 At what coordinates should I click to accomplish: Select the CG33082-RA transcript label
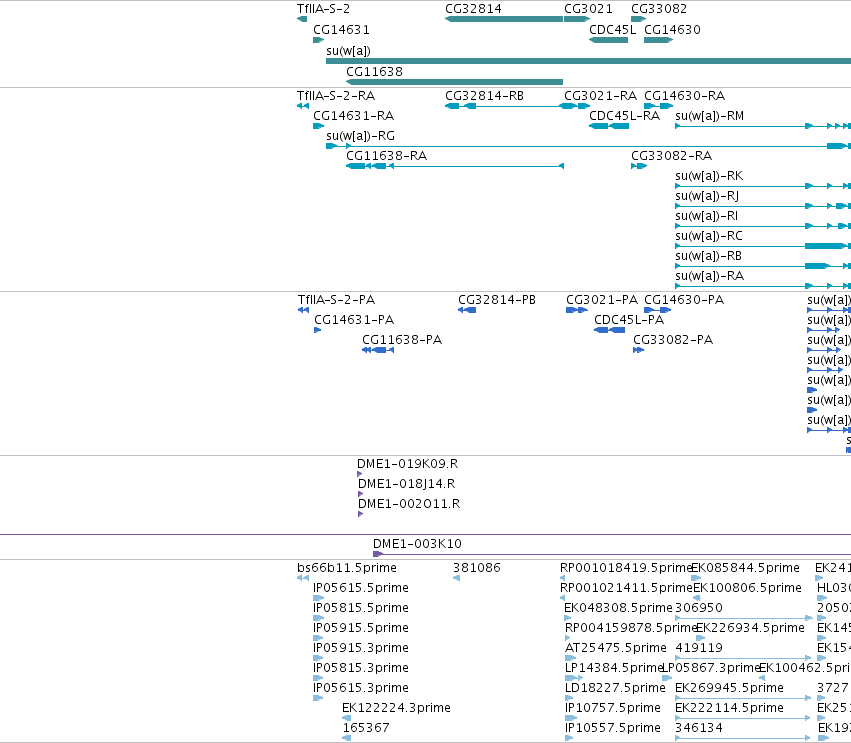(x=671, y=156)
